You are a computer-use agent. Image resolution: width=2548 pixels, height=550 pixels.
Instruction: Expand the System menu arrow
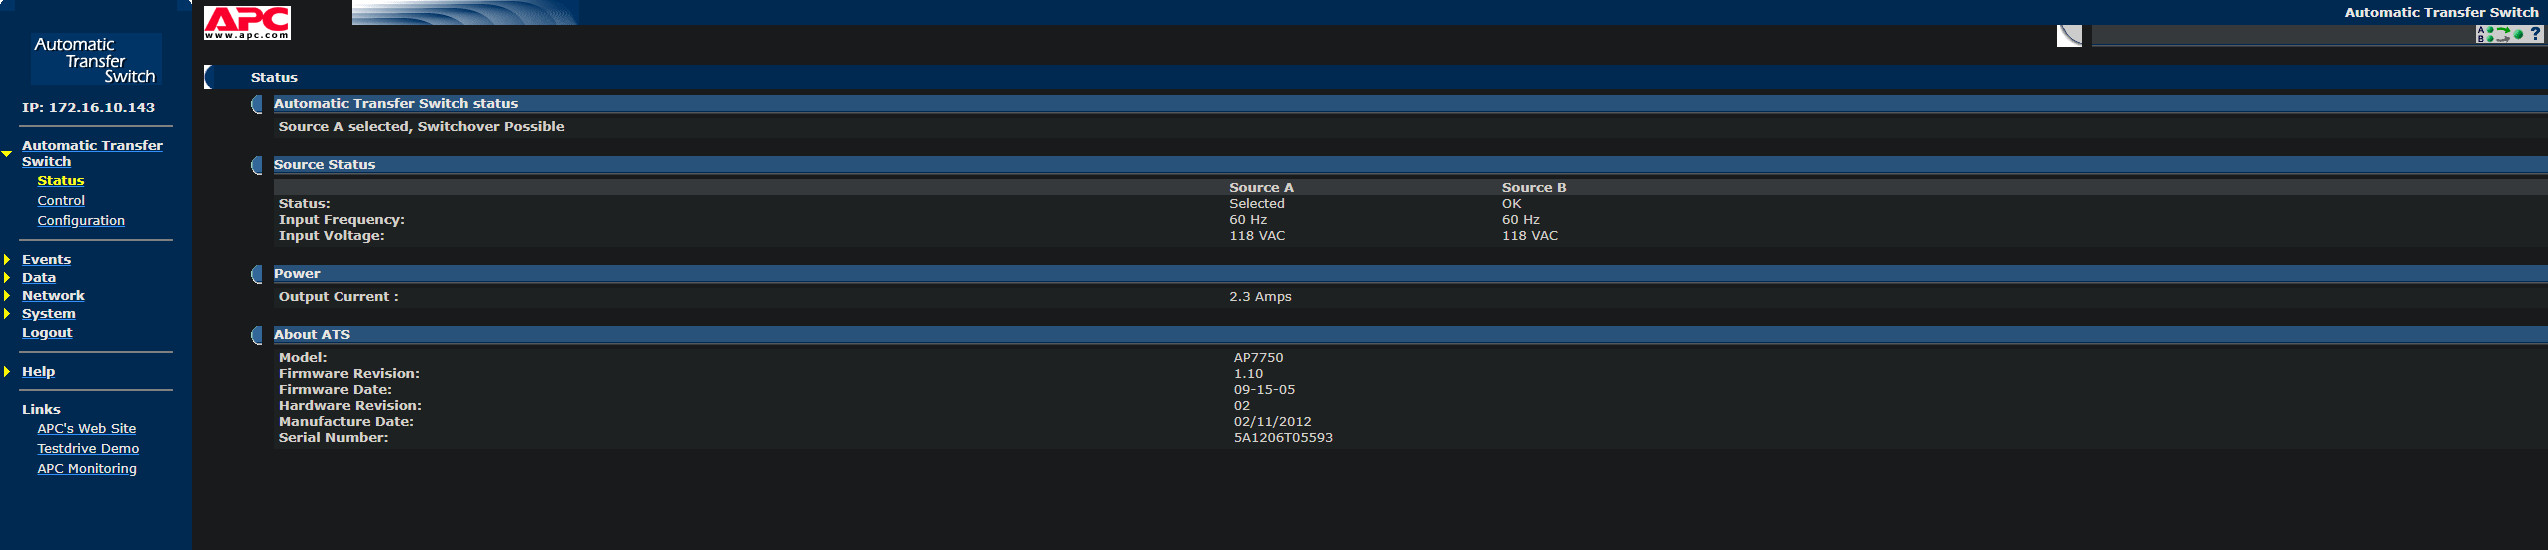7,314
